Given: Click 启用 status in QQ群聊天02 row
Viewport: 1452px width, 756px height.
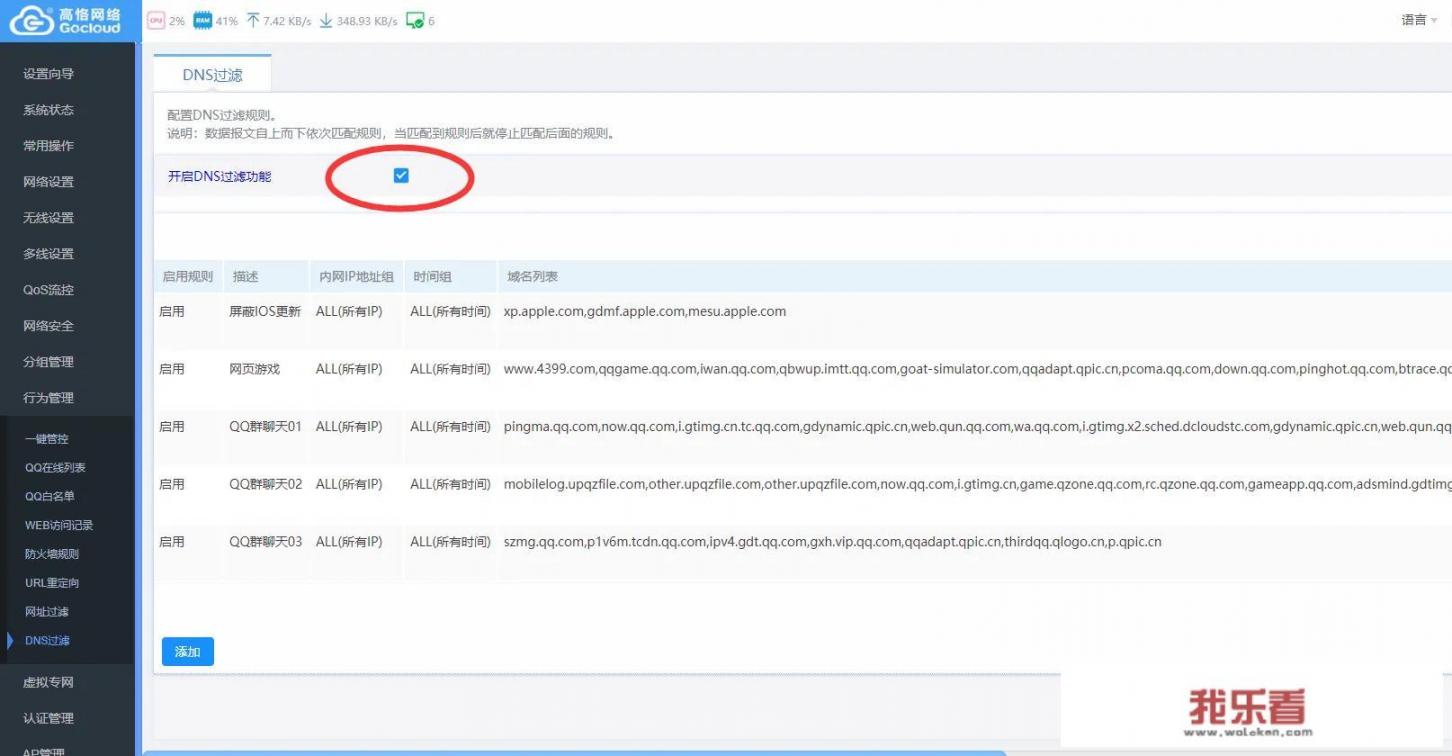Looking at the screenshot, I should [172, 484].
